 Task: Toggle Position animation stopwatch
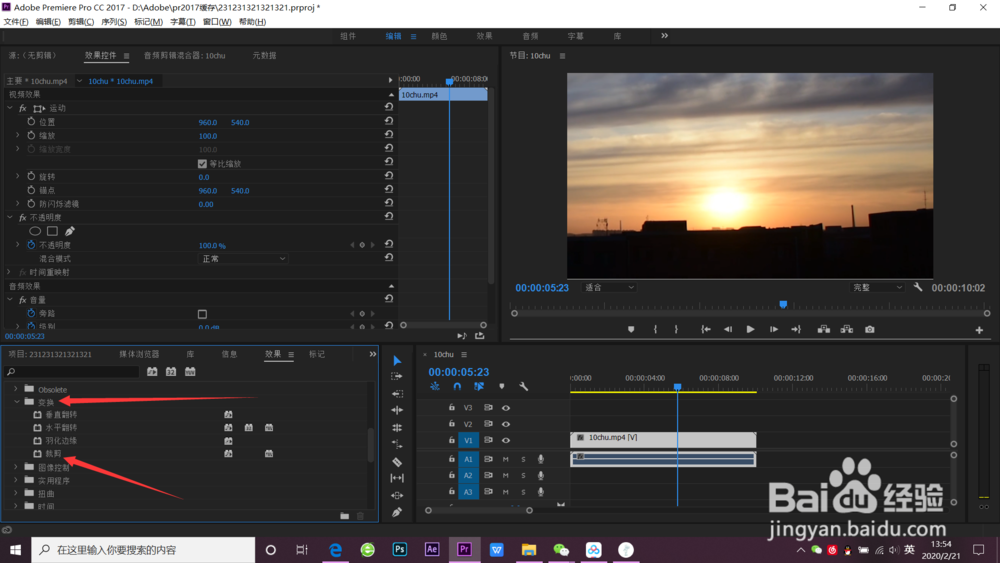31,121
